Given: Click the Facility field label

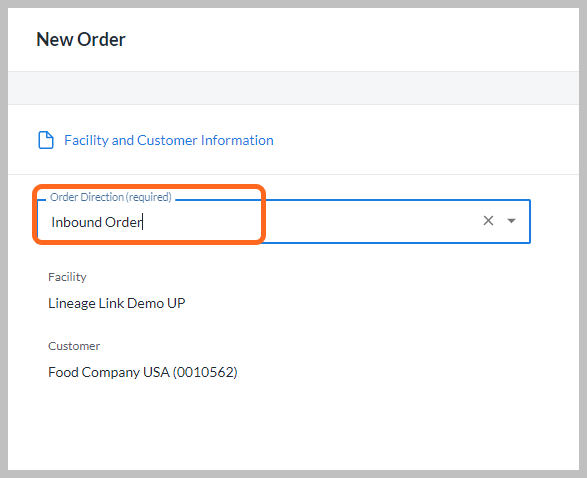Looking at the screenshot, I should pos(67,277).
